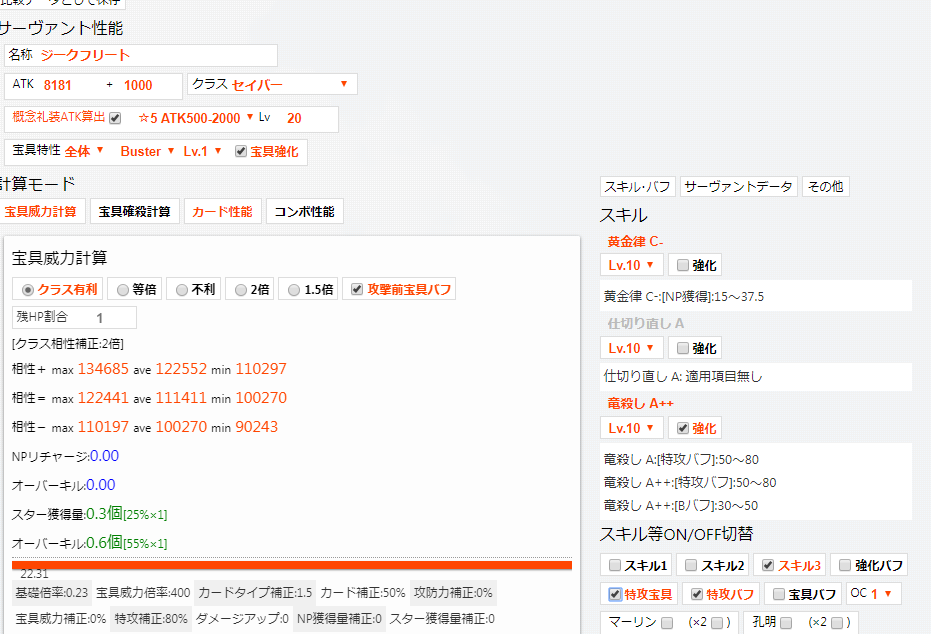Open the 全体 target type dropdown

point(84,151)
